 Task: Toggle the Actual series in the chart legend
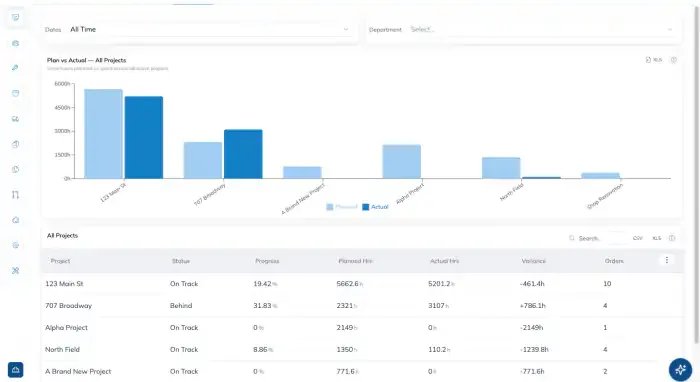[x=375, y=207]
